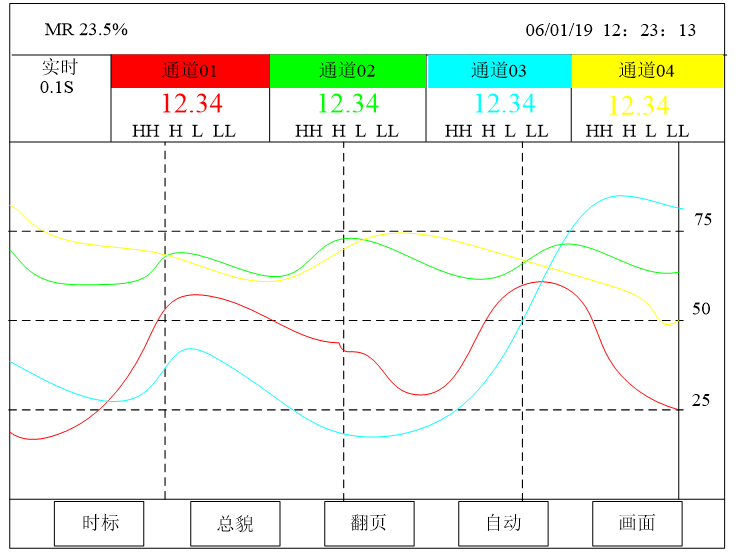Image resolution: width=738 pixels, height=556 pixels.
Task: Click LL alarm indicator under 通道01
Action: point(224,131)
